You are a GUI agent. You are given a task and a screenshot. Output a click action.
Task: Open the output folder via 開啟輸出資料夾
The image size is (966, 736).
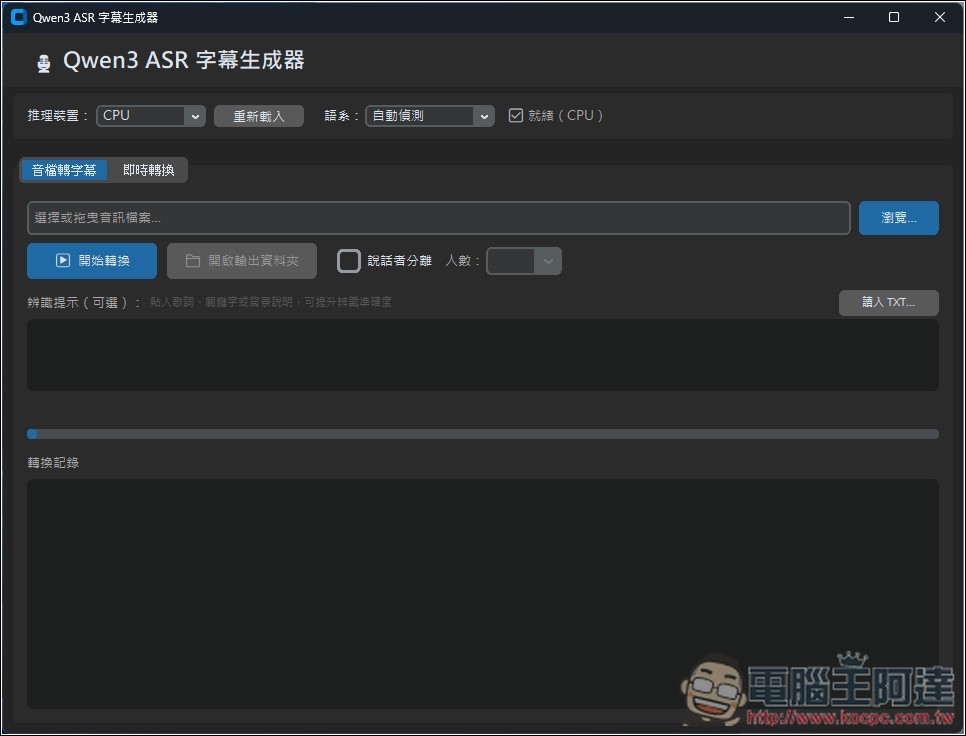[242, 260]
